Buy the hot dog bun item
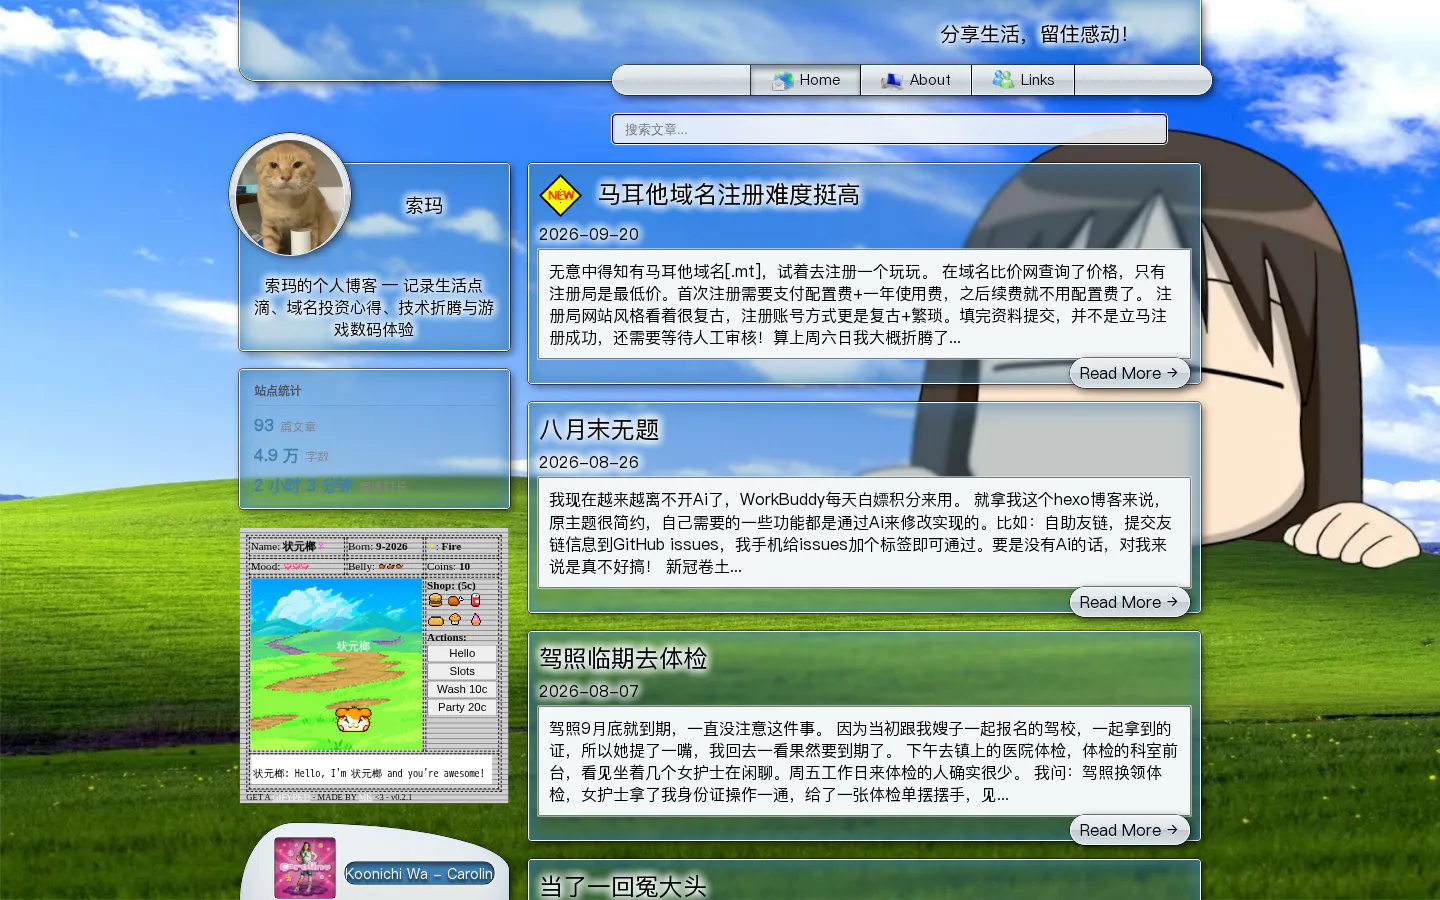Screen dimensions: 1440x900 coord(435,620)
